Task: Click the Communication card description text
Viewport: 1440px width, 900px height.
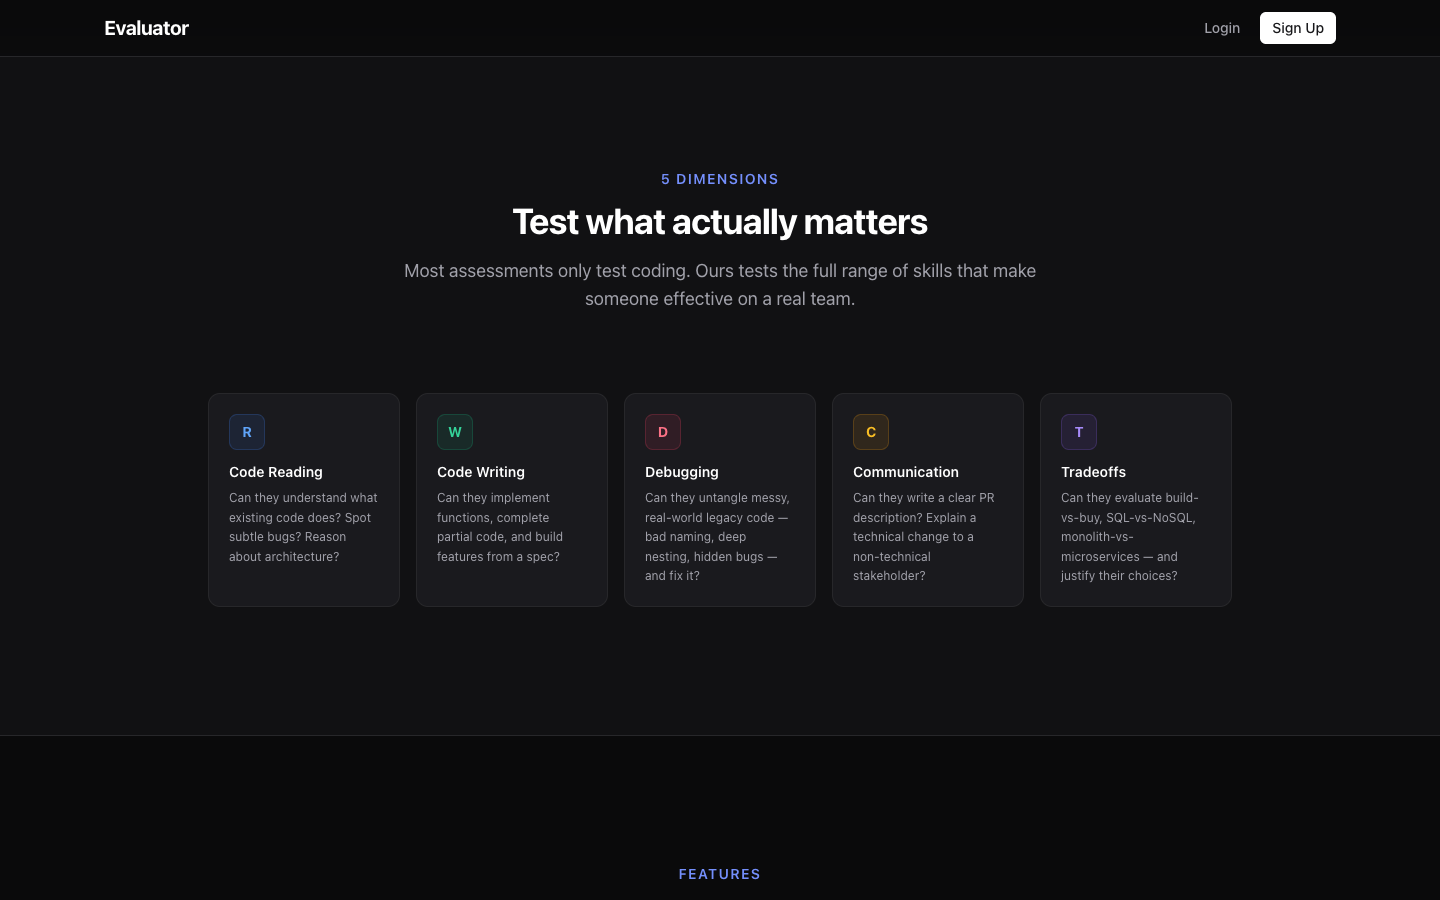Action: pos(924,536)
